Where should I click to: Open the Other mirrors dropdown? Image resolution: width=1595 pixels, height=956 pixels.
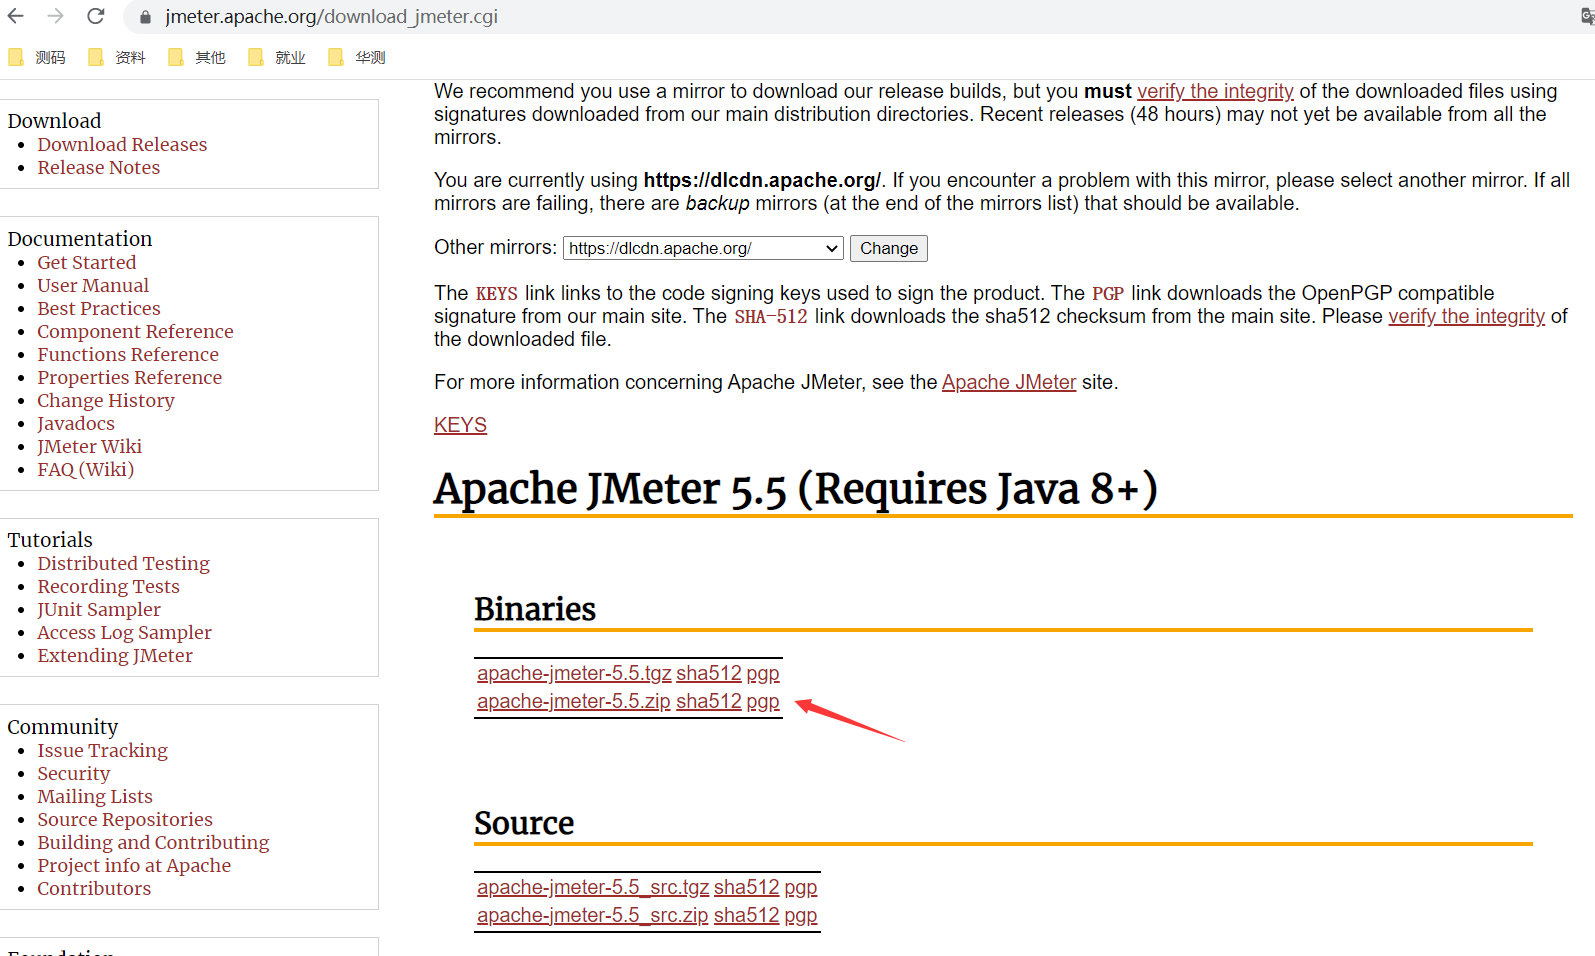point(704,248)
